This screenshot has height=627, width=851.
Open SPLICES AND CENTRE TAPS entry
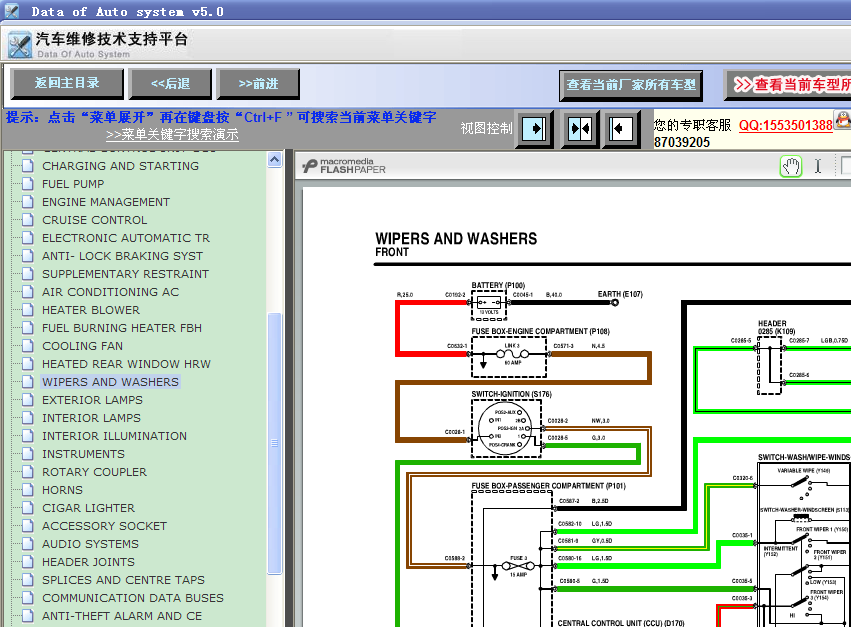click(124, 579)
